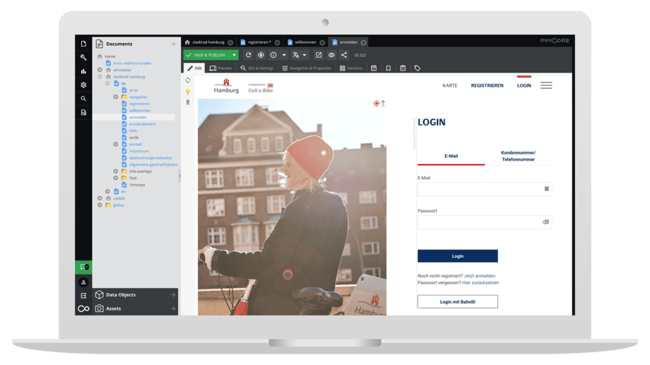Click the Jetzt anmelden link
The height and width of the screenshot is (365, 650).
click(x=480, y=276)
